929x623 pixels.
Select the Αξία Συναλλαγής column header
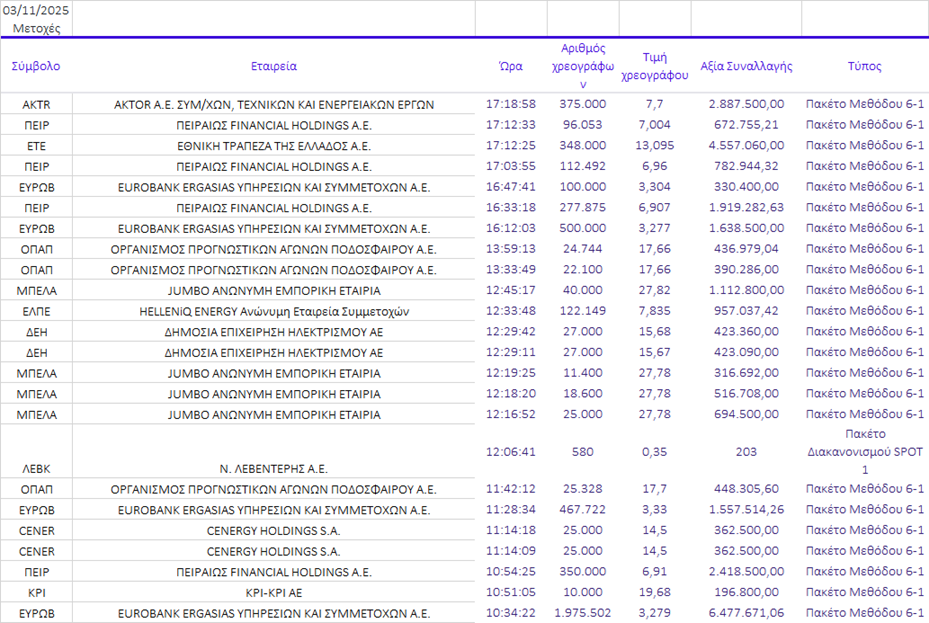[746, 66]
